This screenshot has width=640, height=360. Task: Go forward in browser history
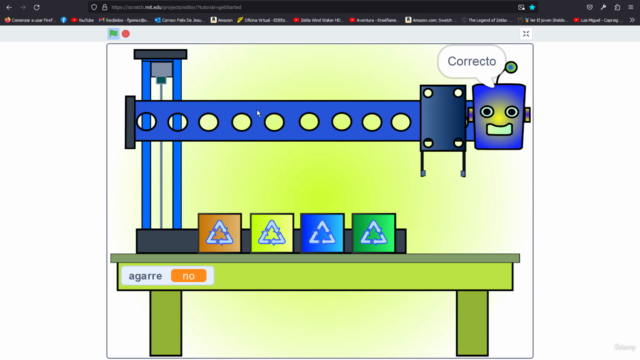[23, 7]
